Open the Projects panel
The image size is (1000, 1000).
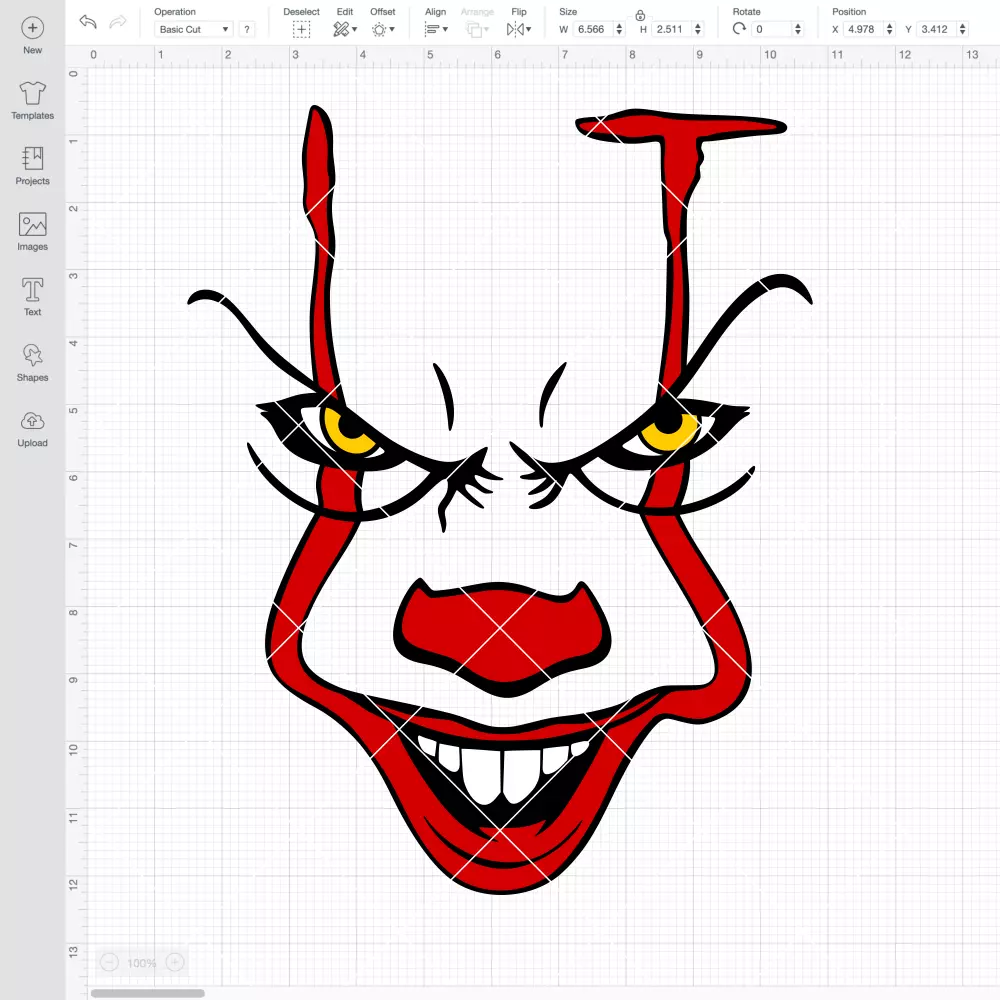point(33,166)
